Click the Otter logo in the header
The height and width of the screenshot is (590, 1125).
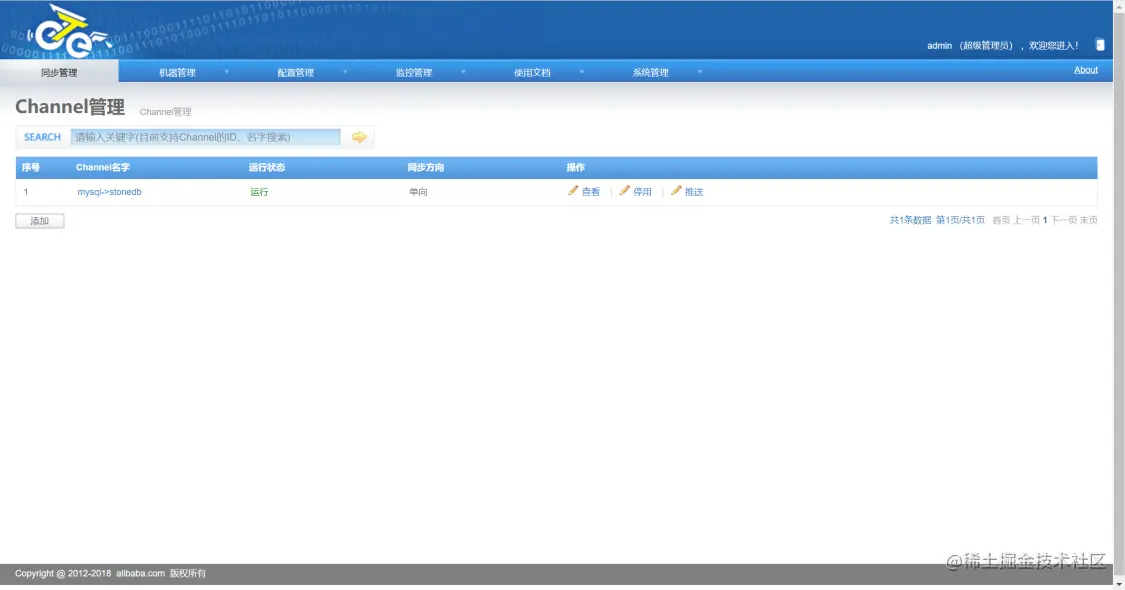[x=69, y=31]
